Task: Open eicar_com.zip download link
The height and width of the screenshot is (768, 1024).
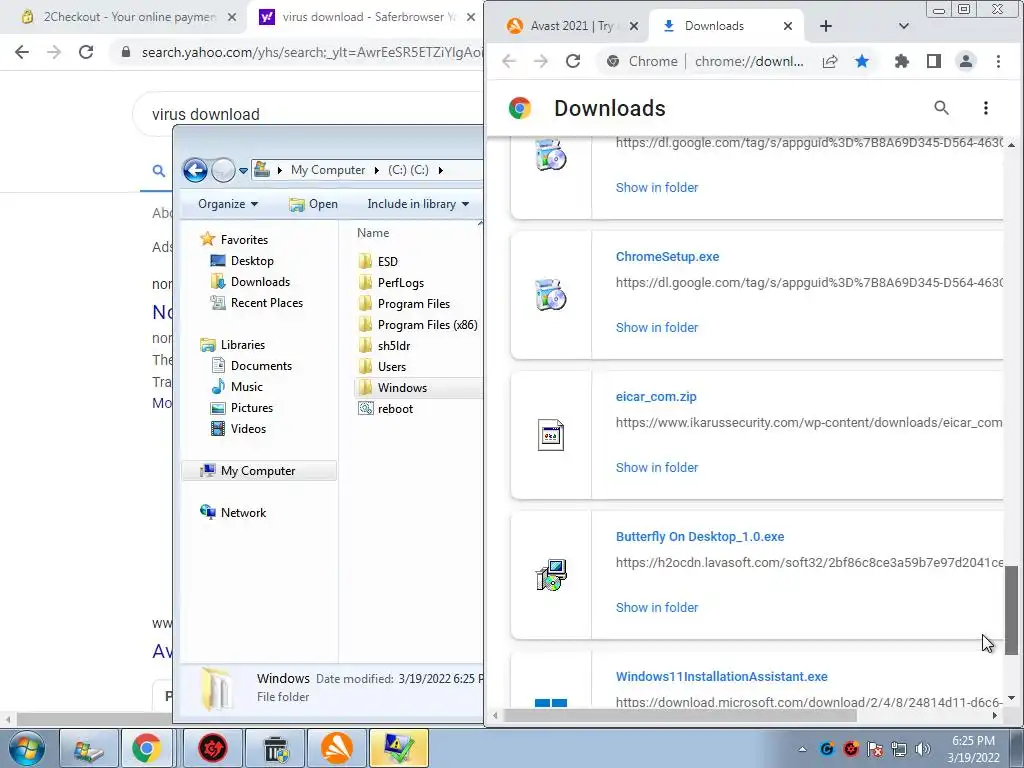Action: [x=656, y=396]
